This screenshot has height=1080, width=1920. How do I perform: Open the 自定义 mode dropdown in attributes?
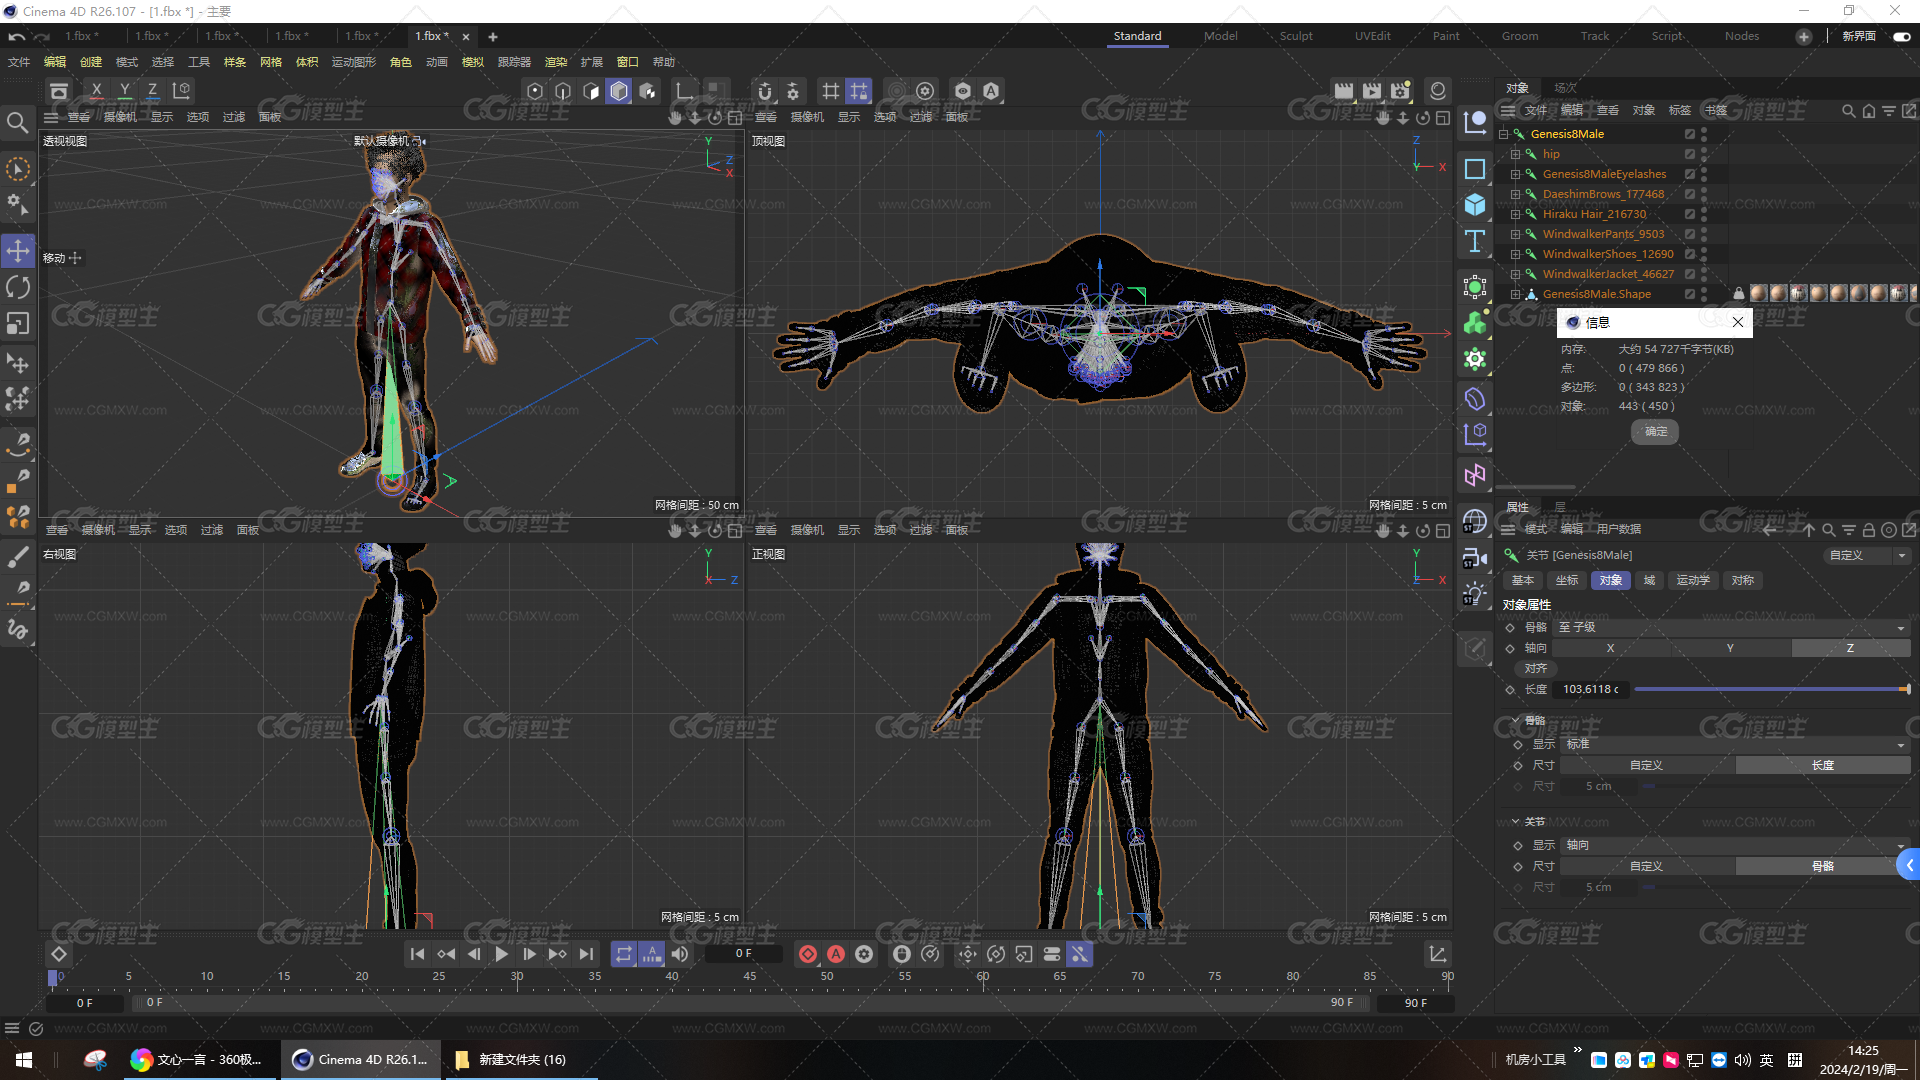[1865, 555]
